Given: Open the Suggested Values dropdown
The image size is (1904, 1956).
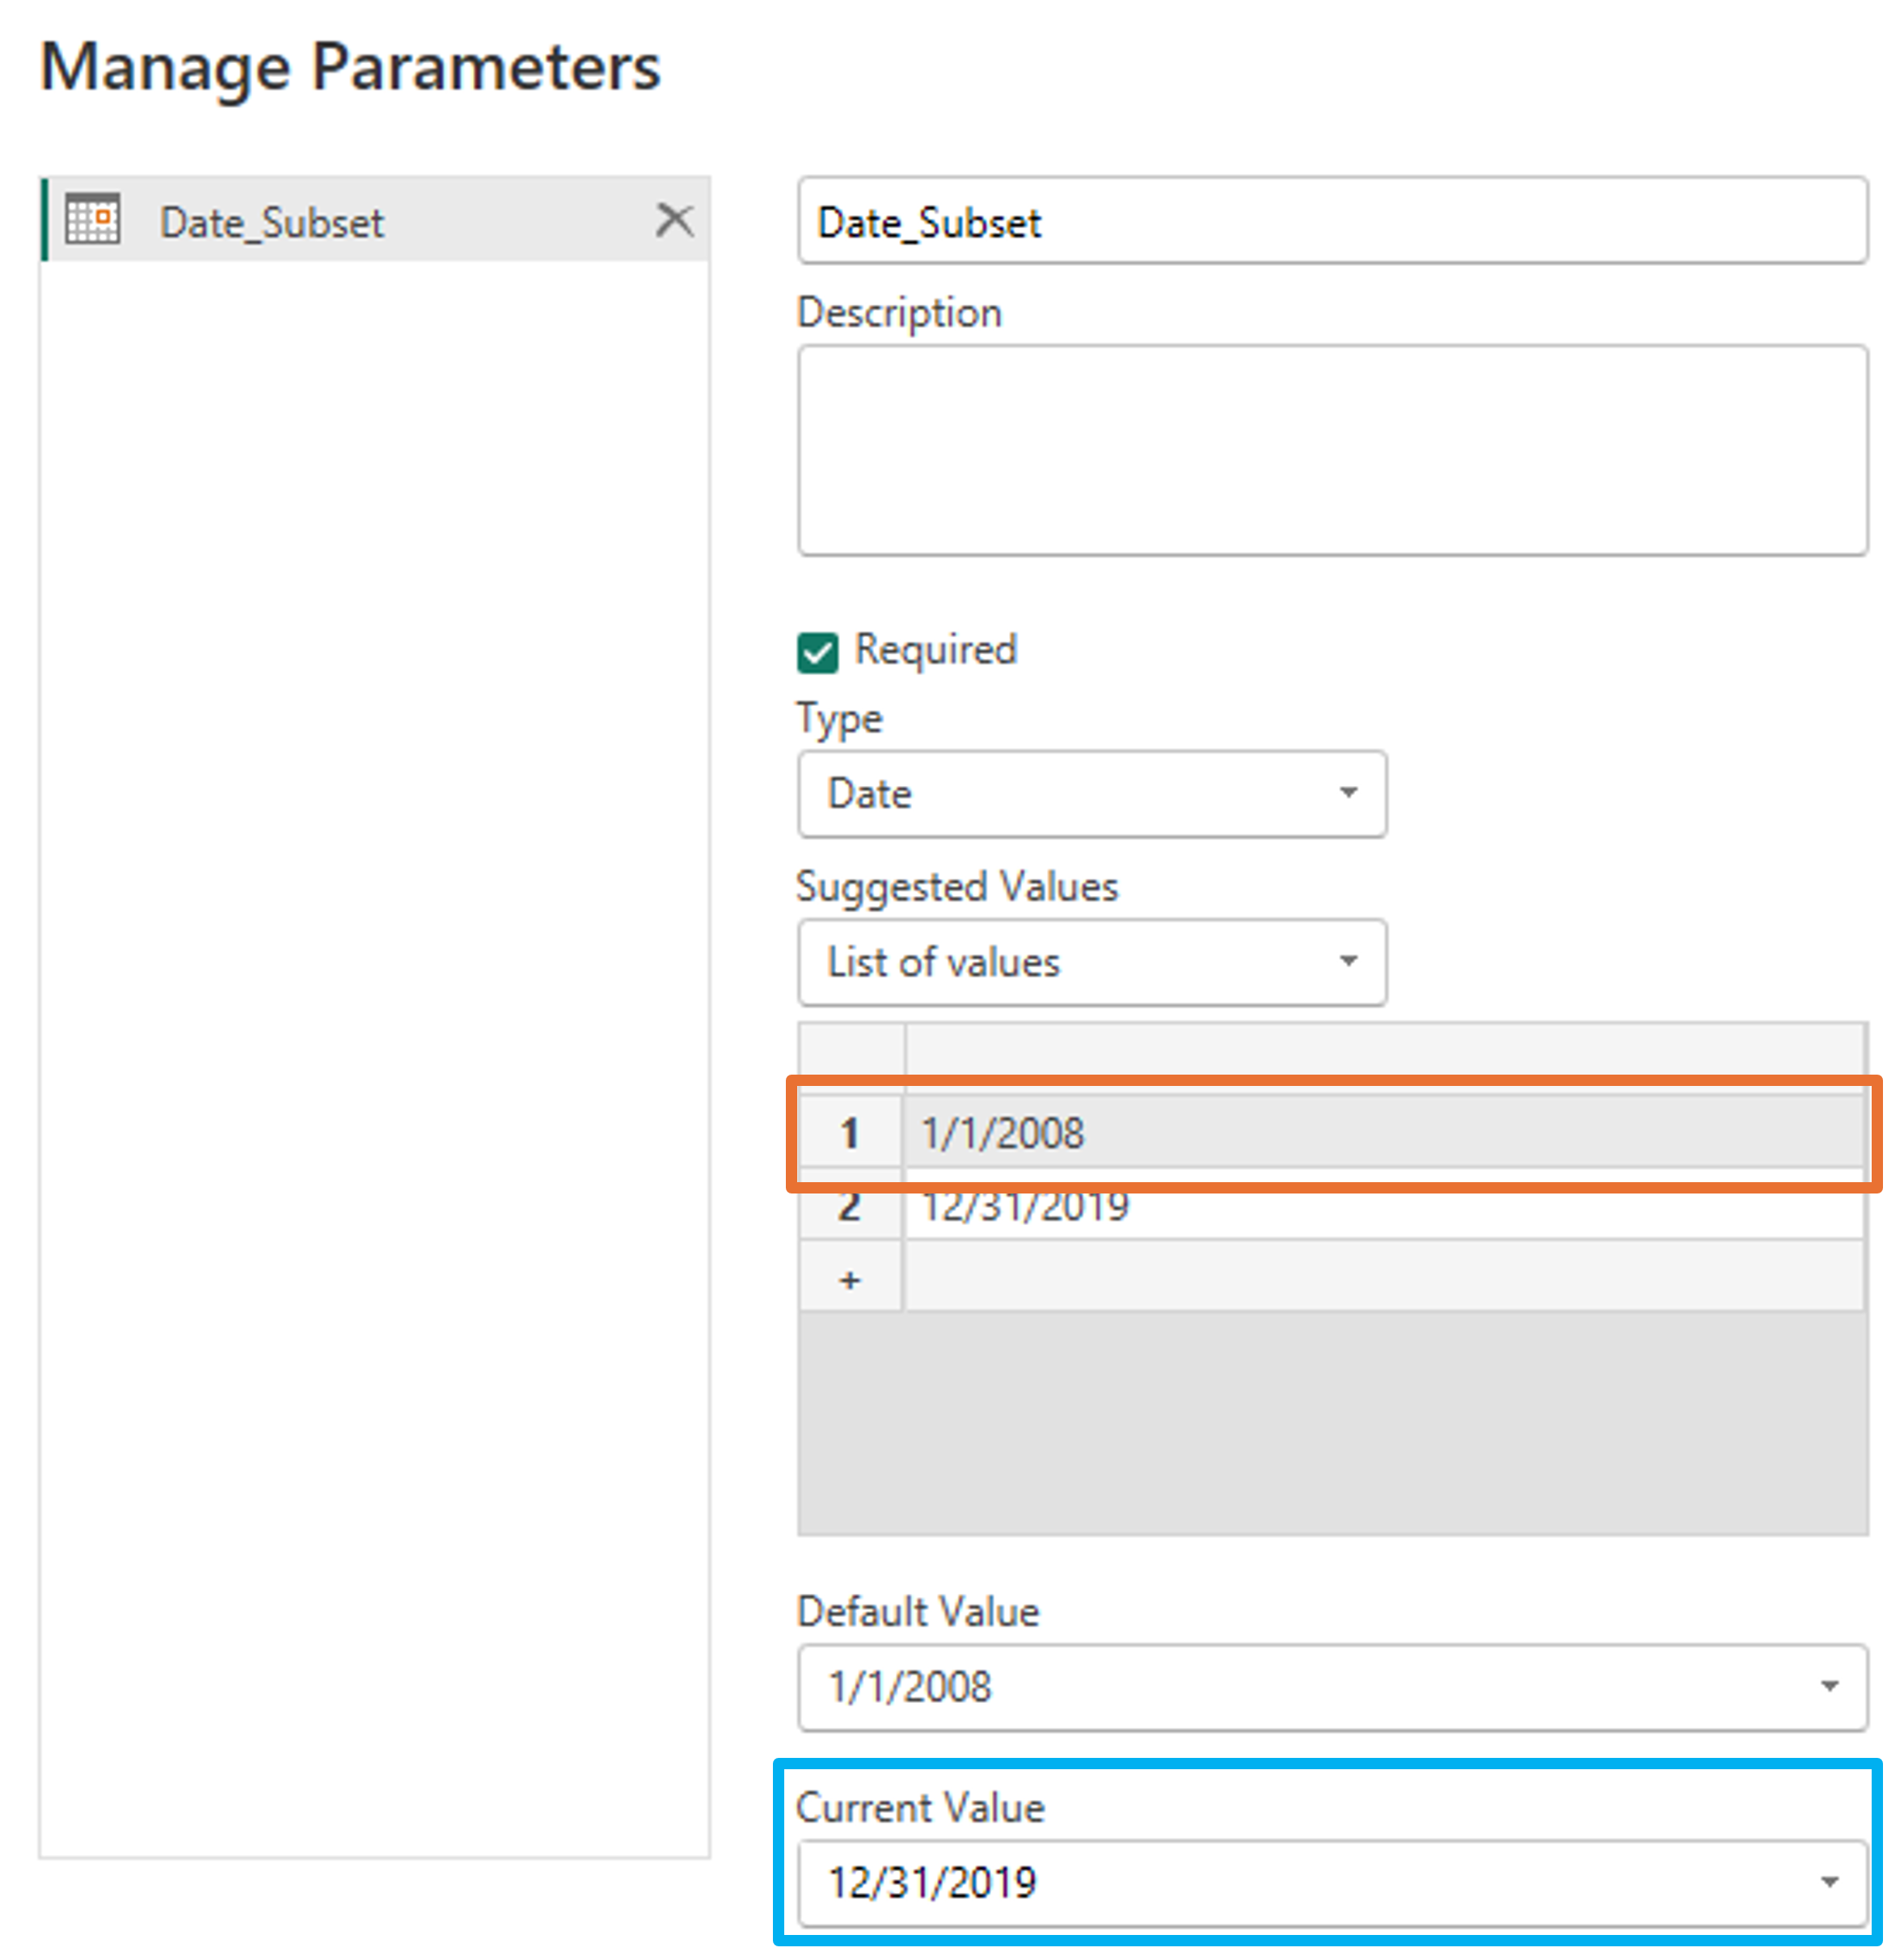Looking at the screenshot, I should point(1092,962).
